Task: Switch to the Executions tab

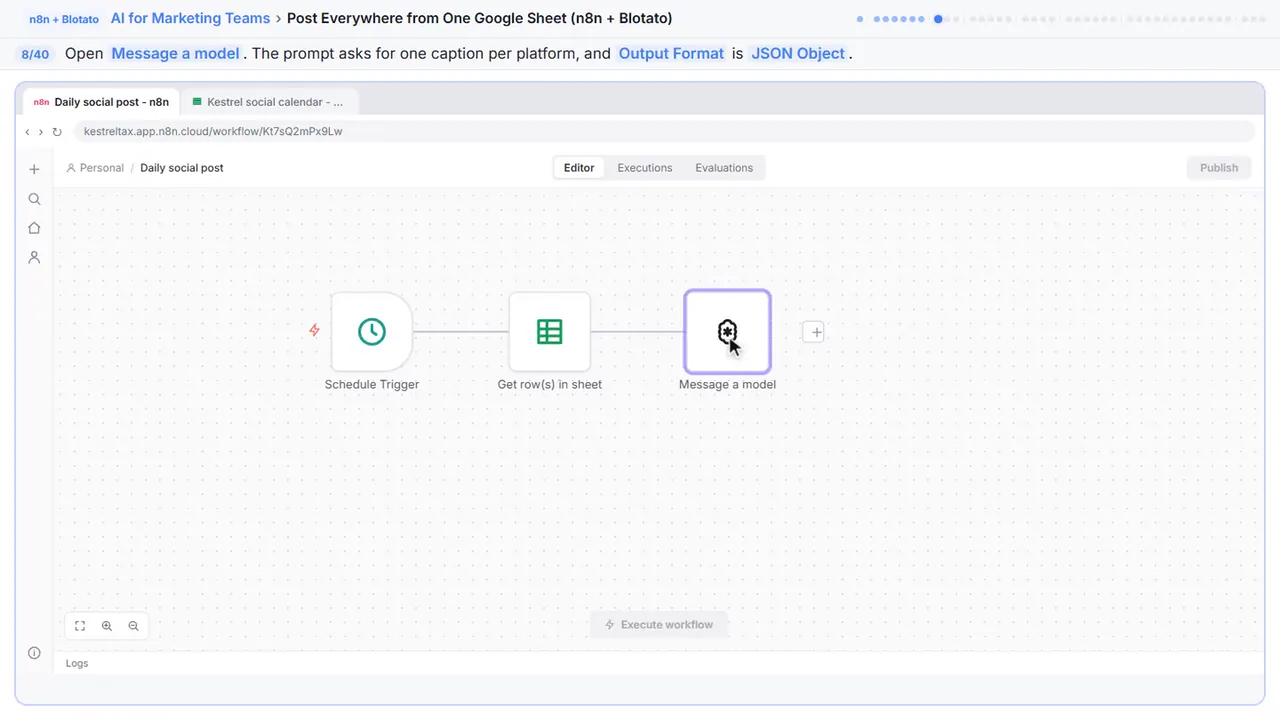Action: tap(645, 168)
